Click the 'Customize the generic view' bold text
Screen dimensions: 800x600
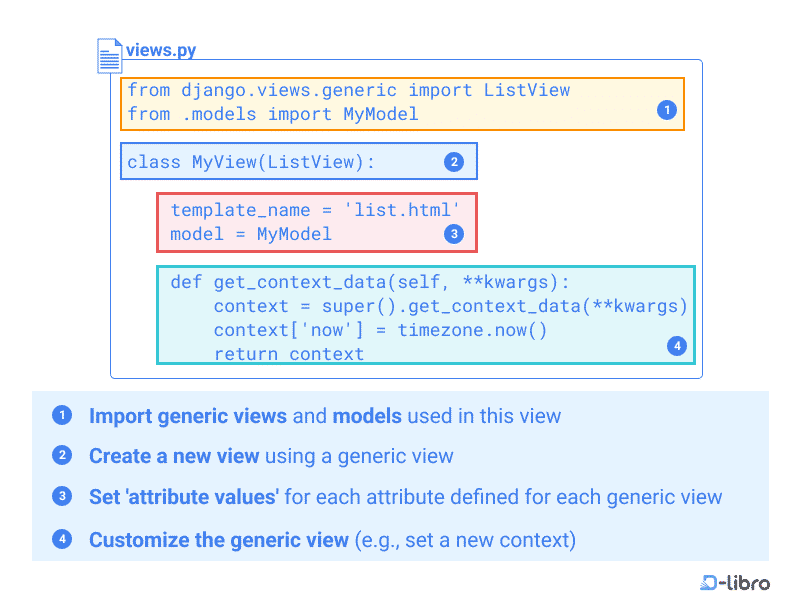pos(218,540)
